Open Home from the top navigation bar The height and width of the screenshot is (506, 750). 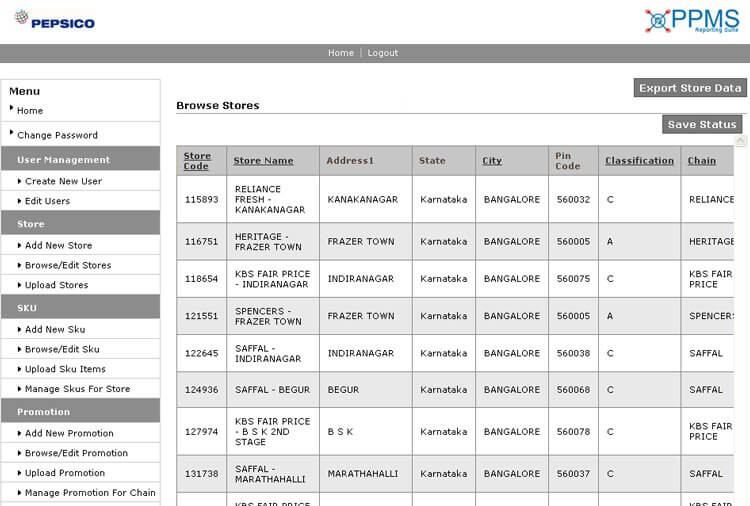pos(340,53)
